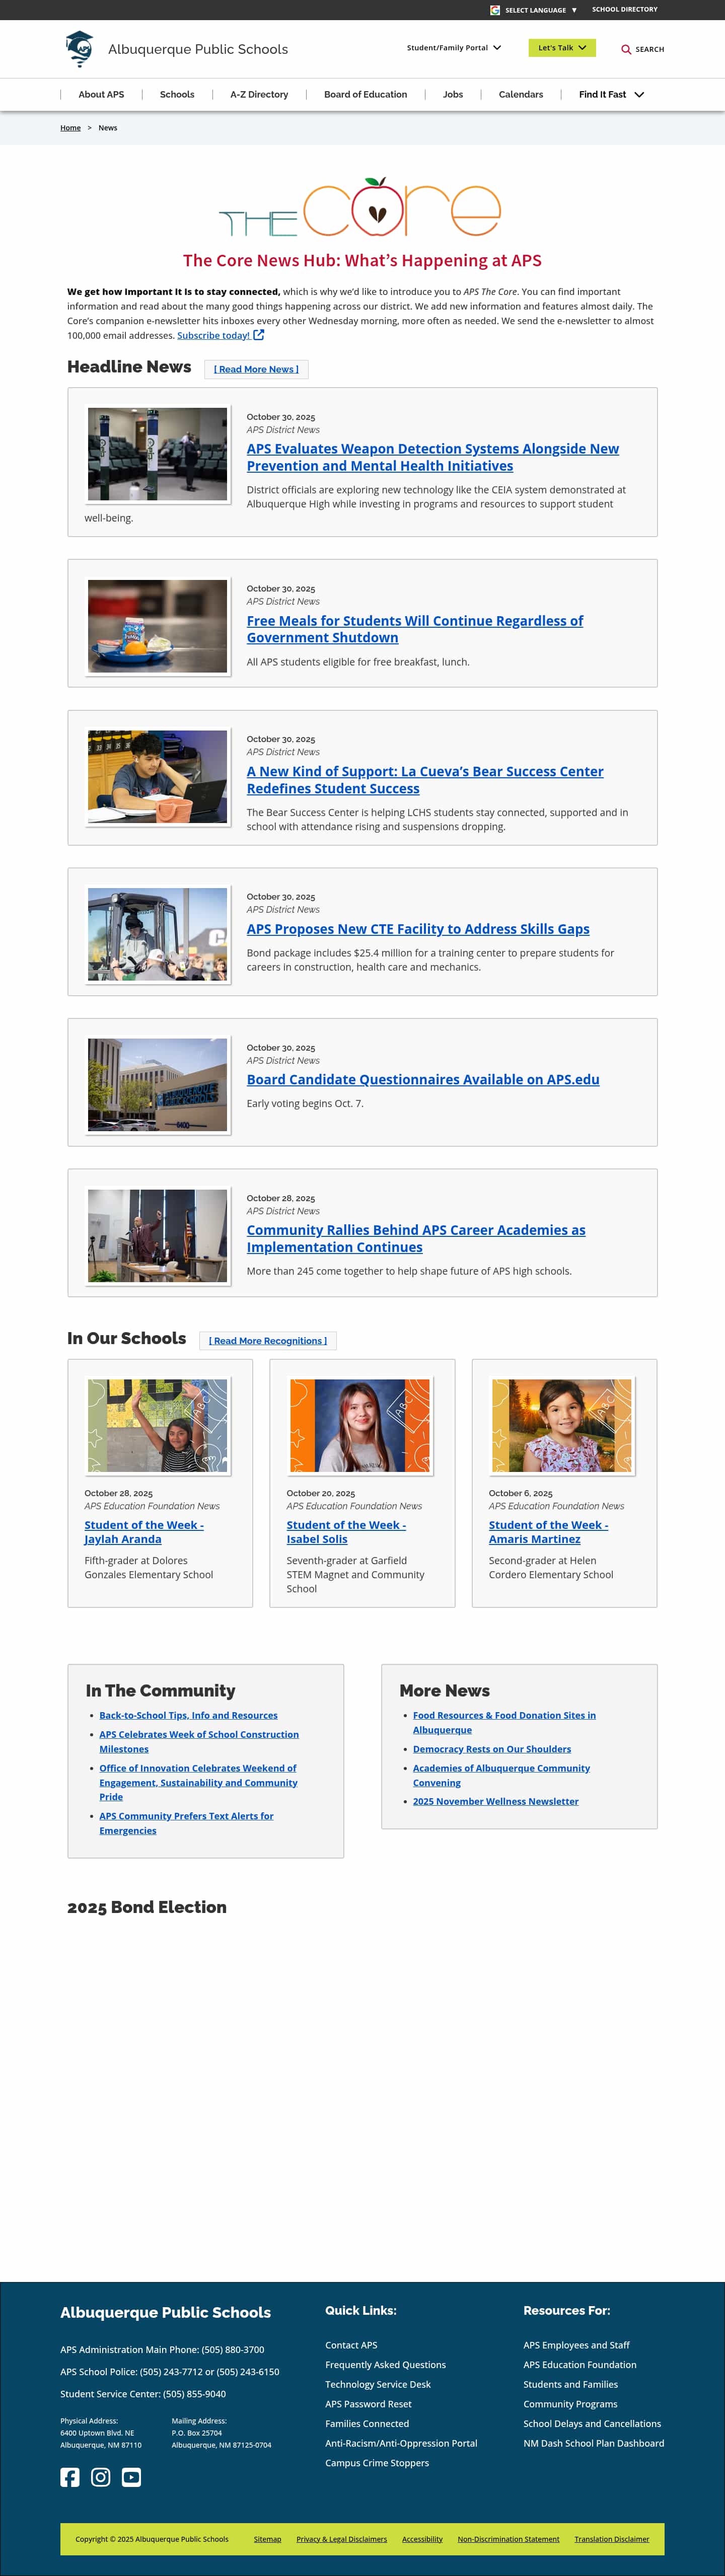The height and width of the screenshot is (2576, 725).
Task: Click the weapon detection auditorium thumbnail
Action: point(157,454)
